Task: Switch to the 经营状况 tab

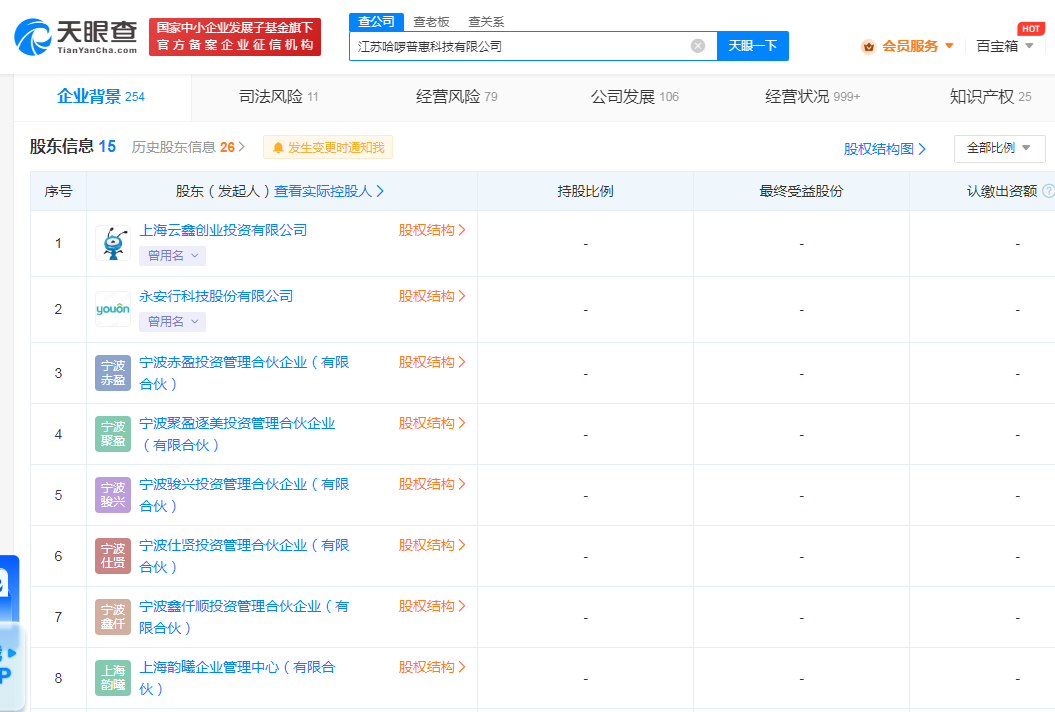Action: (813, 97)
